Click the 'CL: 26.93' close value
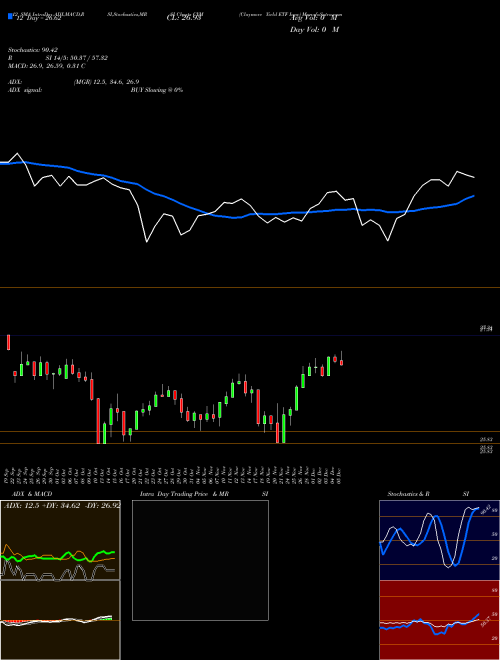Screen dimensions: 500x660 click(185, 18)
